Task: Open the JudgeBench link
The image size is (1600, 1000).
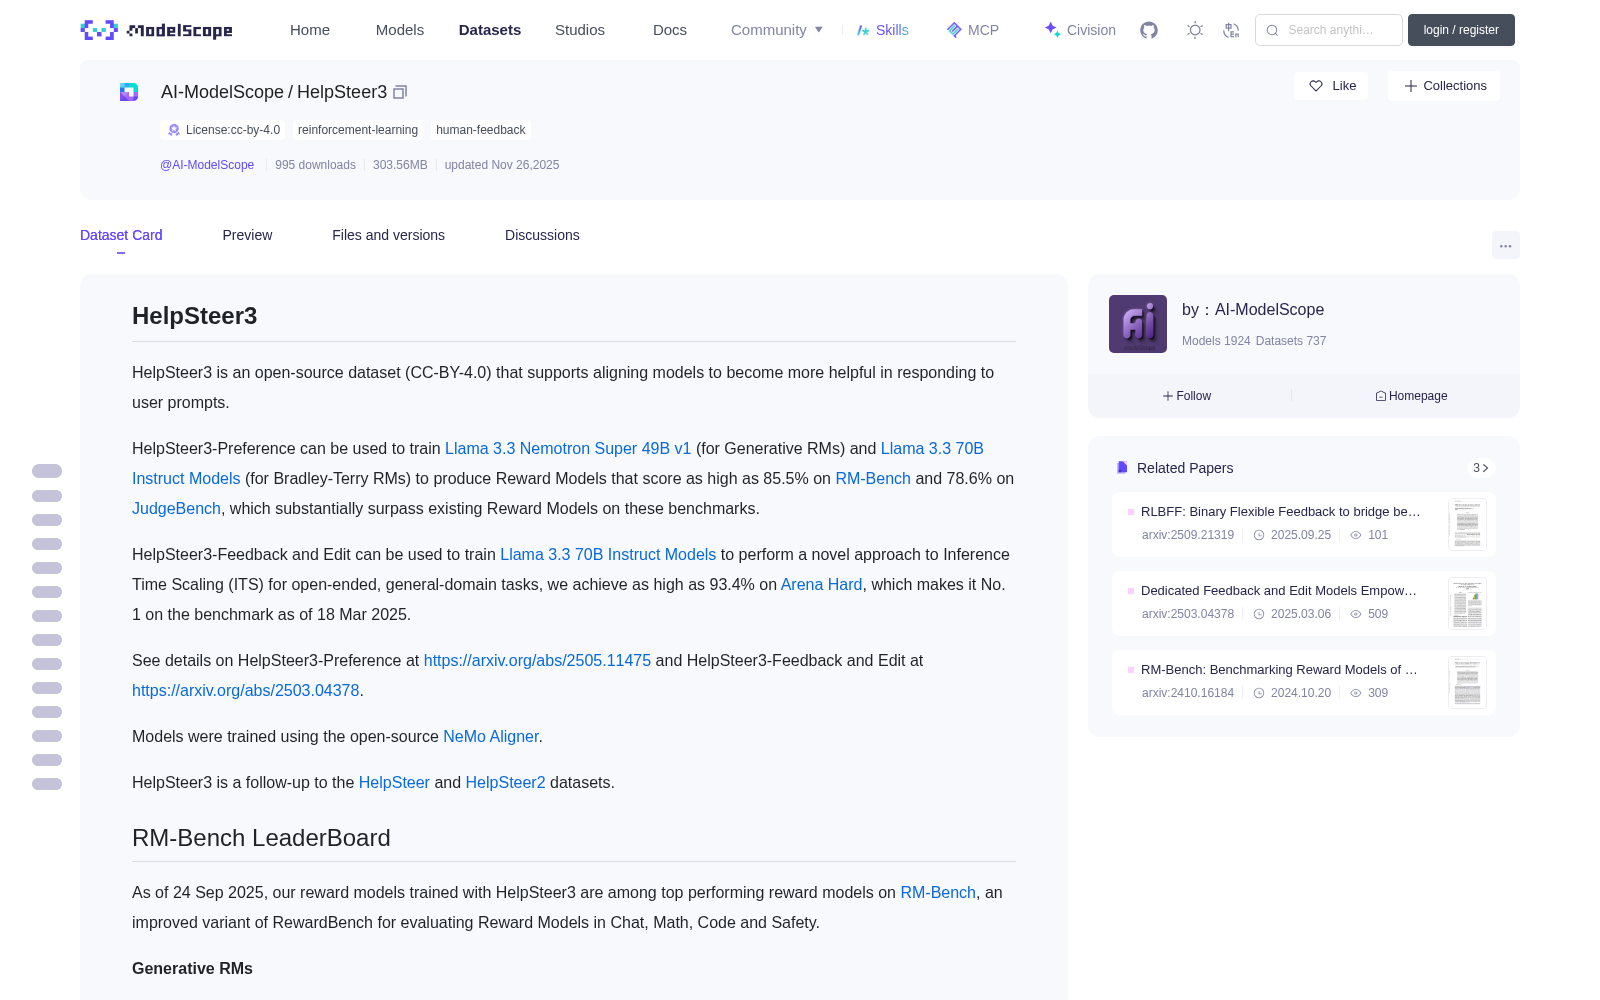Action: point(176,508)
